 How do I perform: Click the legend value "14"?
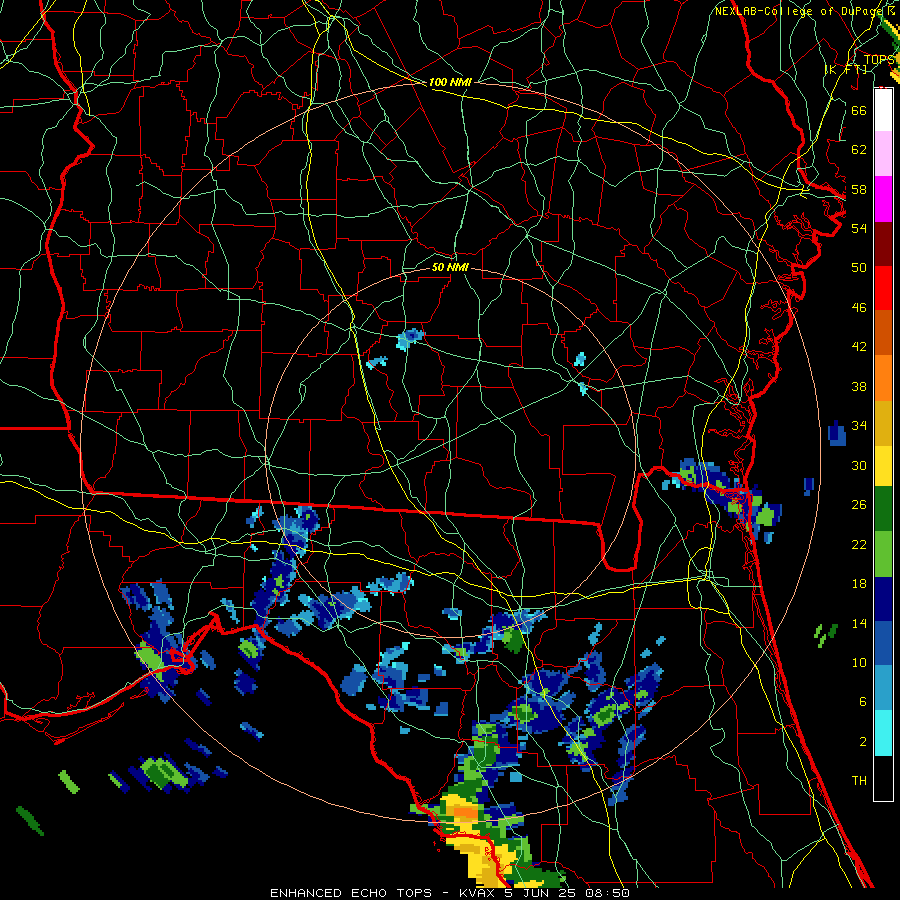pos(859,623)
